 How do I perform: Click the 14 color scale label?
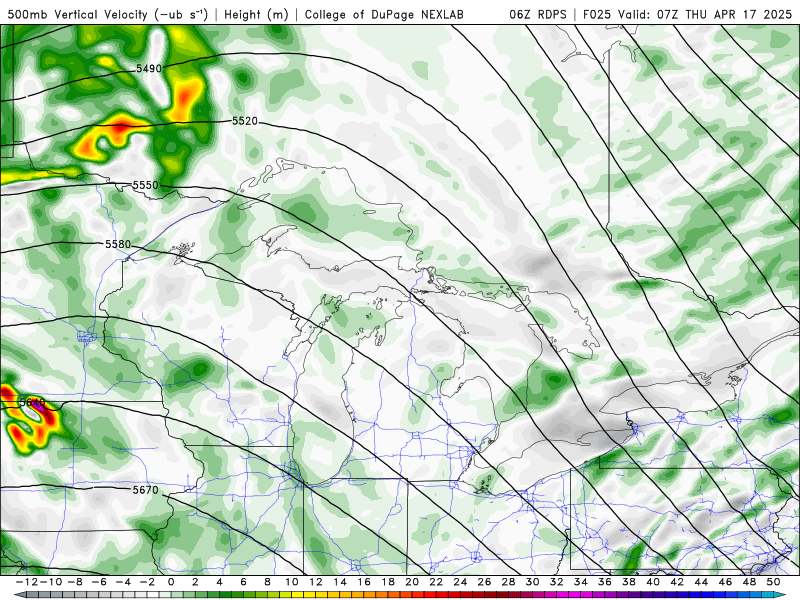click(x=340, y=582)
